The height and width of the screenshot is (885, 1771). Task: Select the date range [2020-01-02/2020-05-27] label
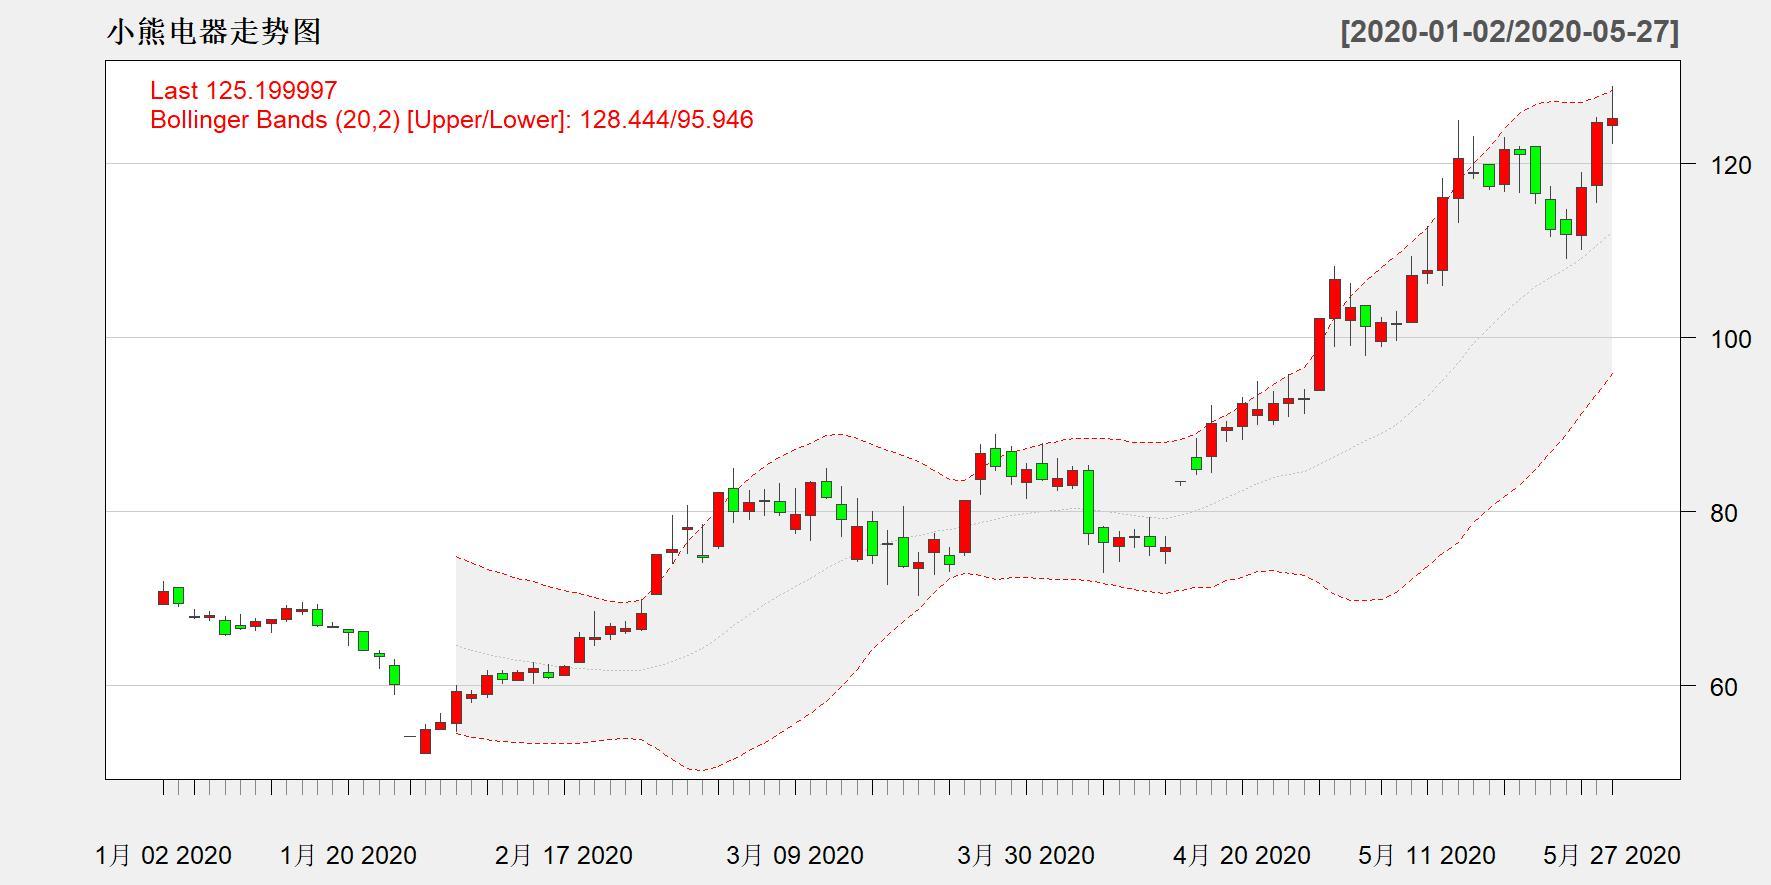pos(1510,32)
